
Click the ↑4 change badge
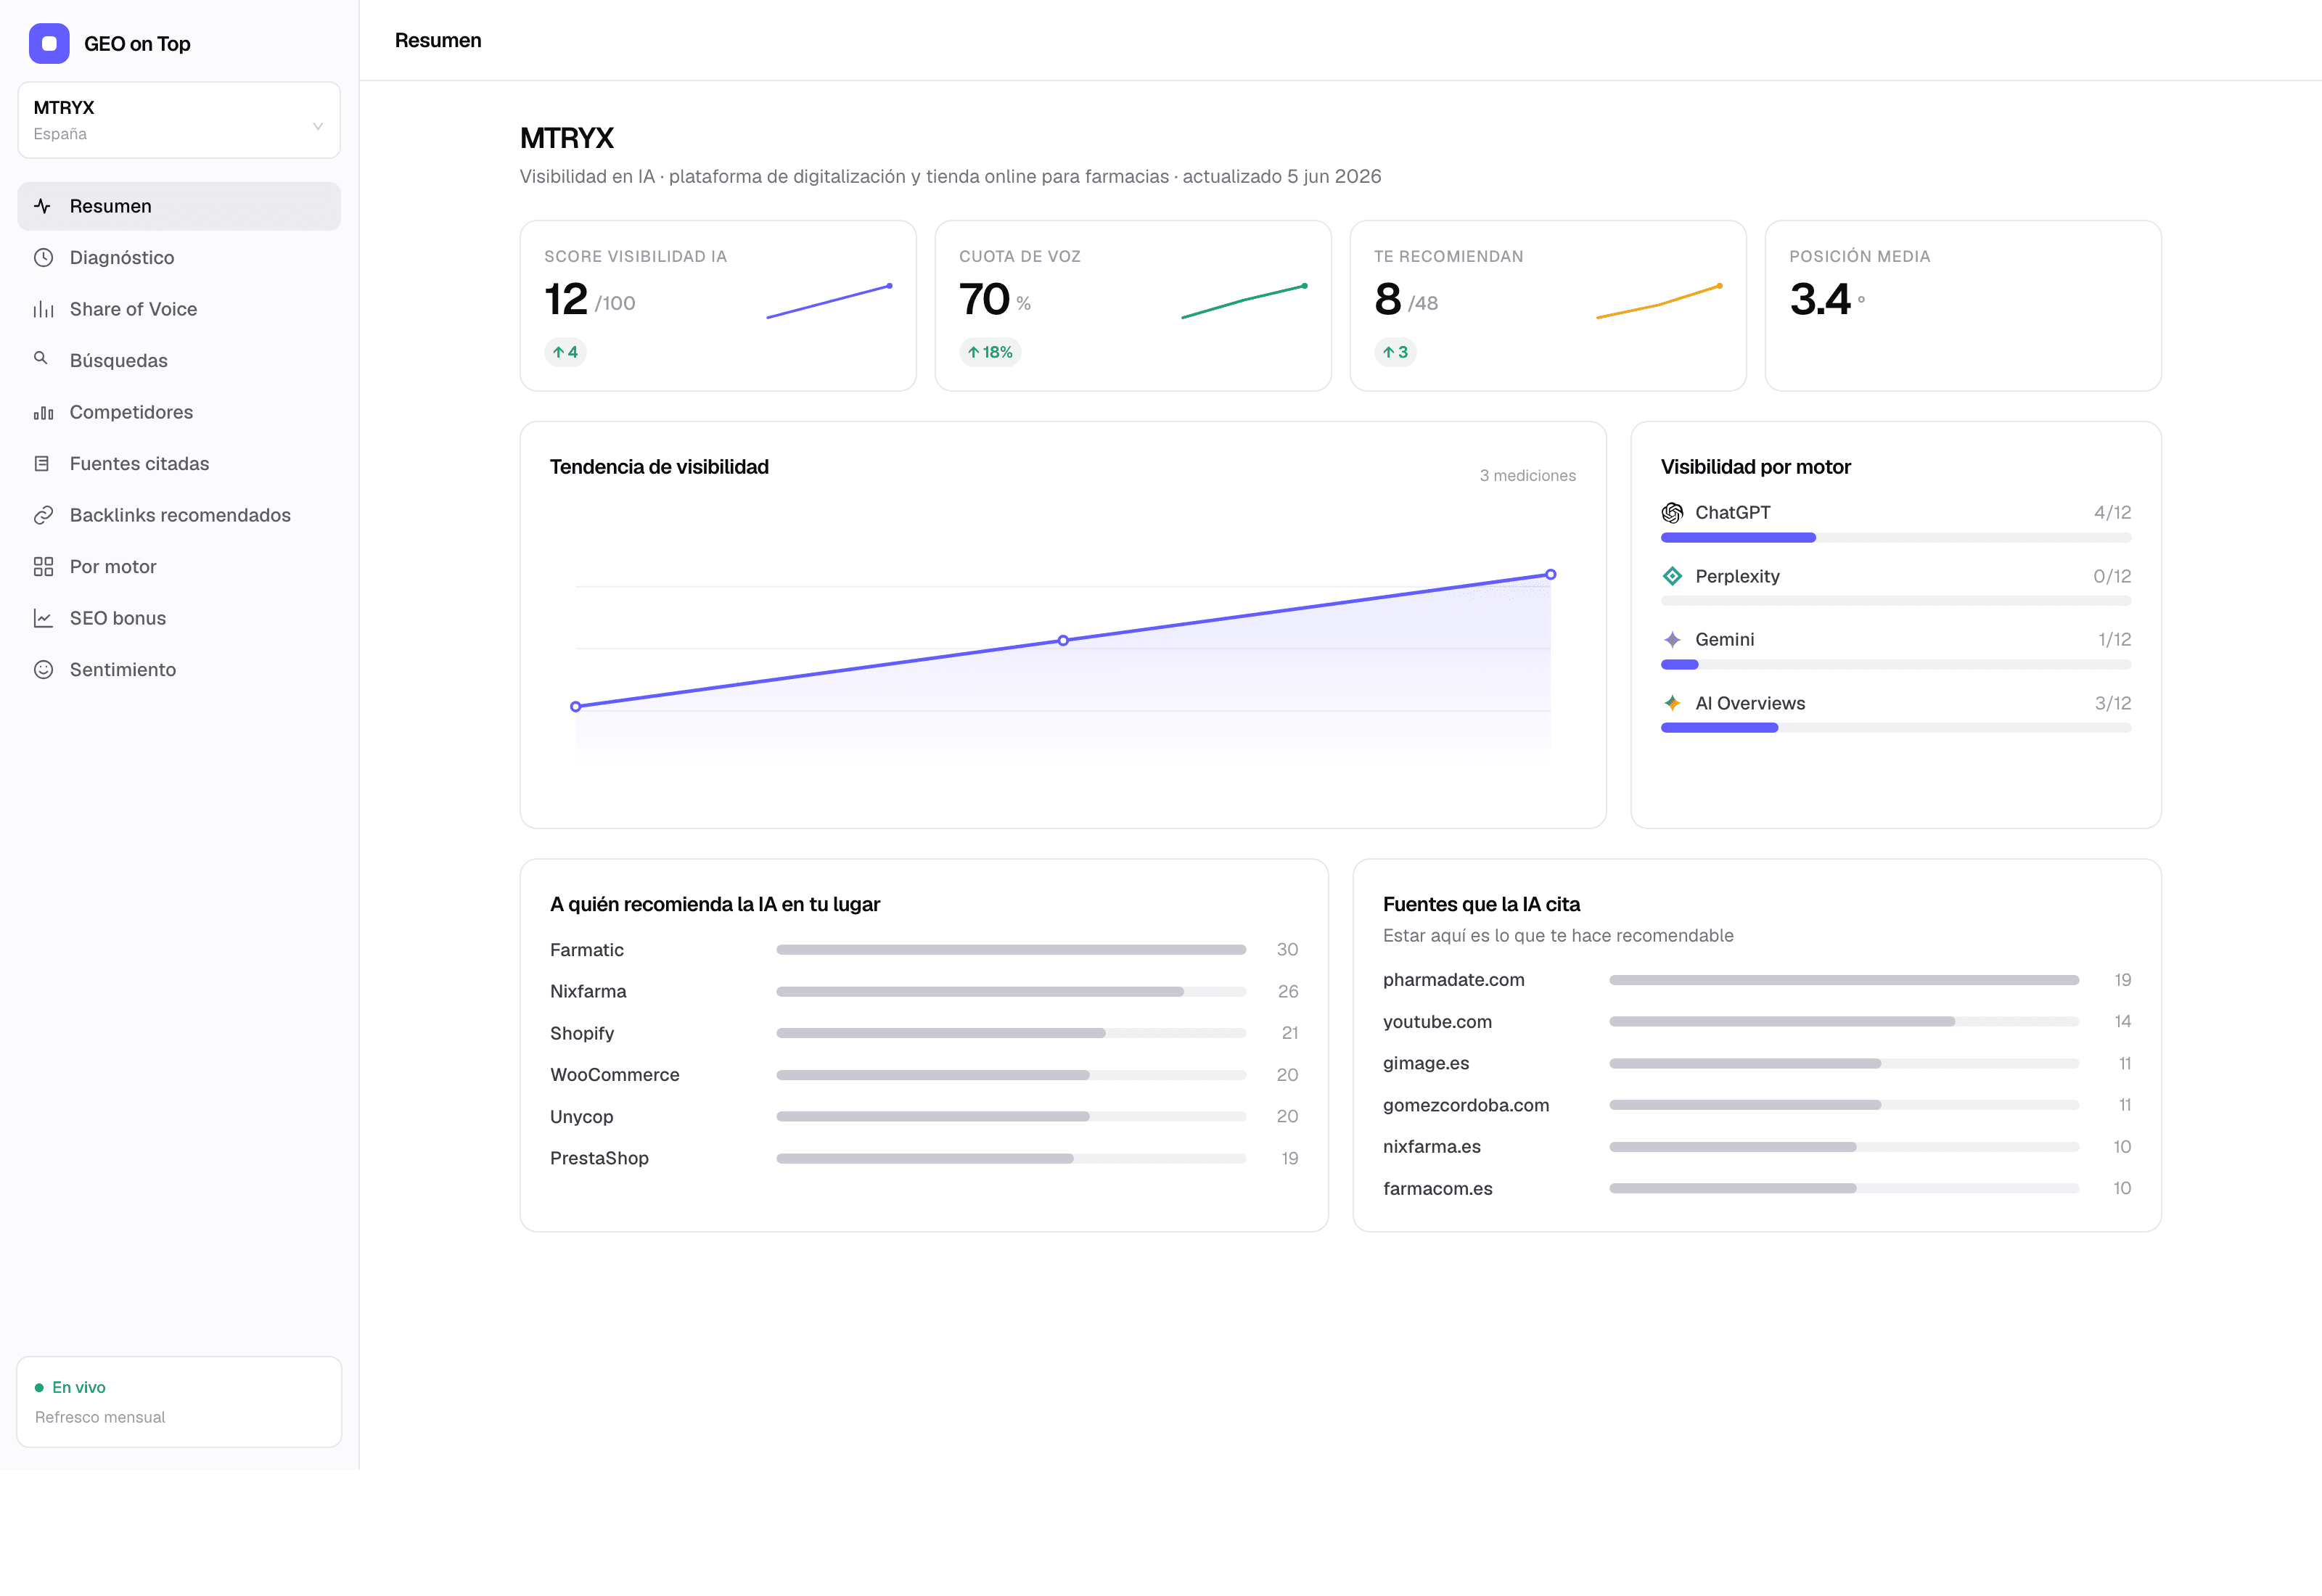click(x=565, y=352)
